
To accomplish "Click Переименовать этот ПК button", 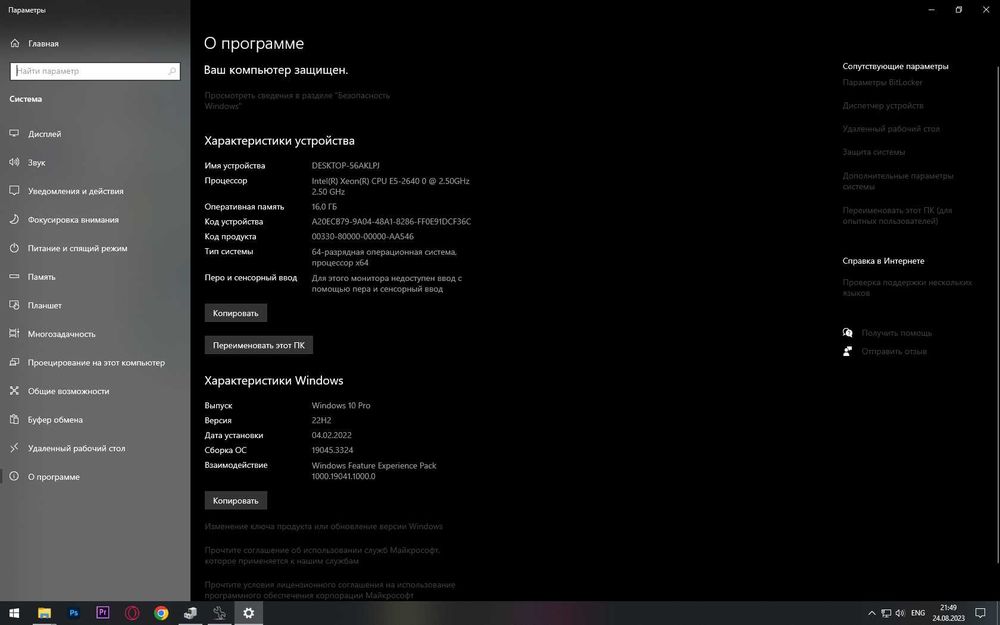I will coord(258,345).
